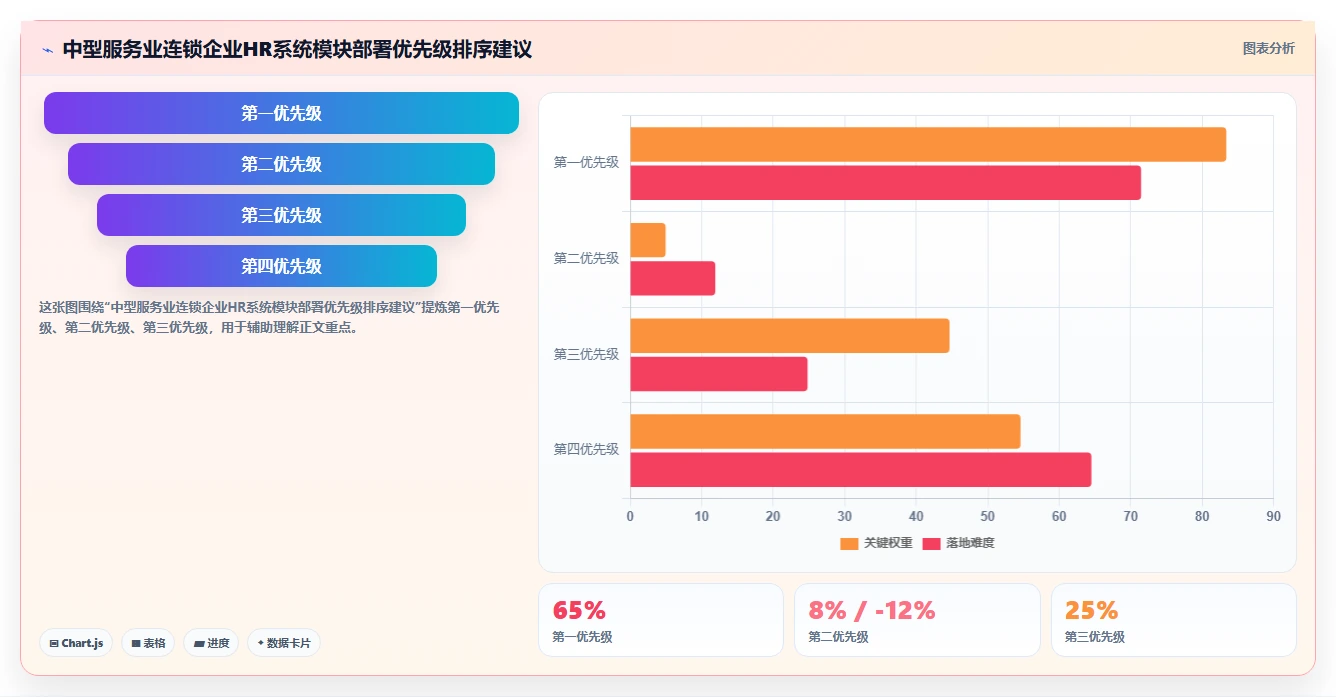
Task: Click the 第三优先级 y-axis label
Action: coord(586,354)
